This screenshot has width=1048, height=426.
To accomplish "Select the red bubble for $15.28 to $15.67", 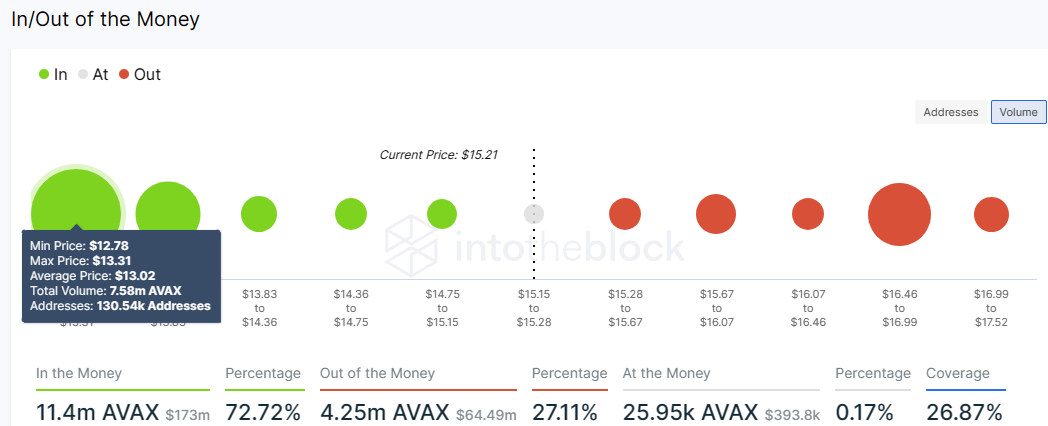I will pos(625,215).
